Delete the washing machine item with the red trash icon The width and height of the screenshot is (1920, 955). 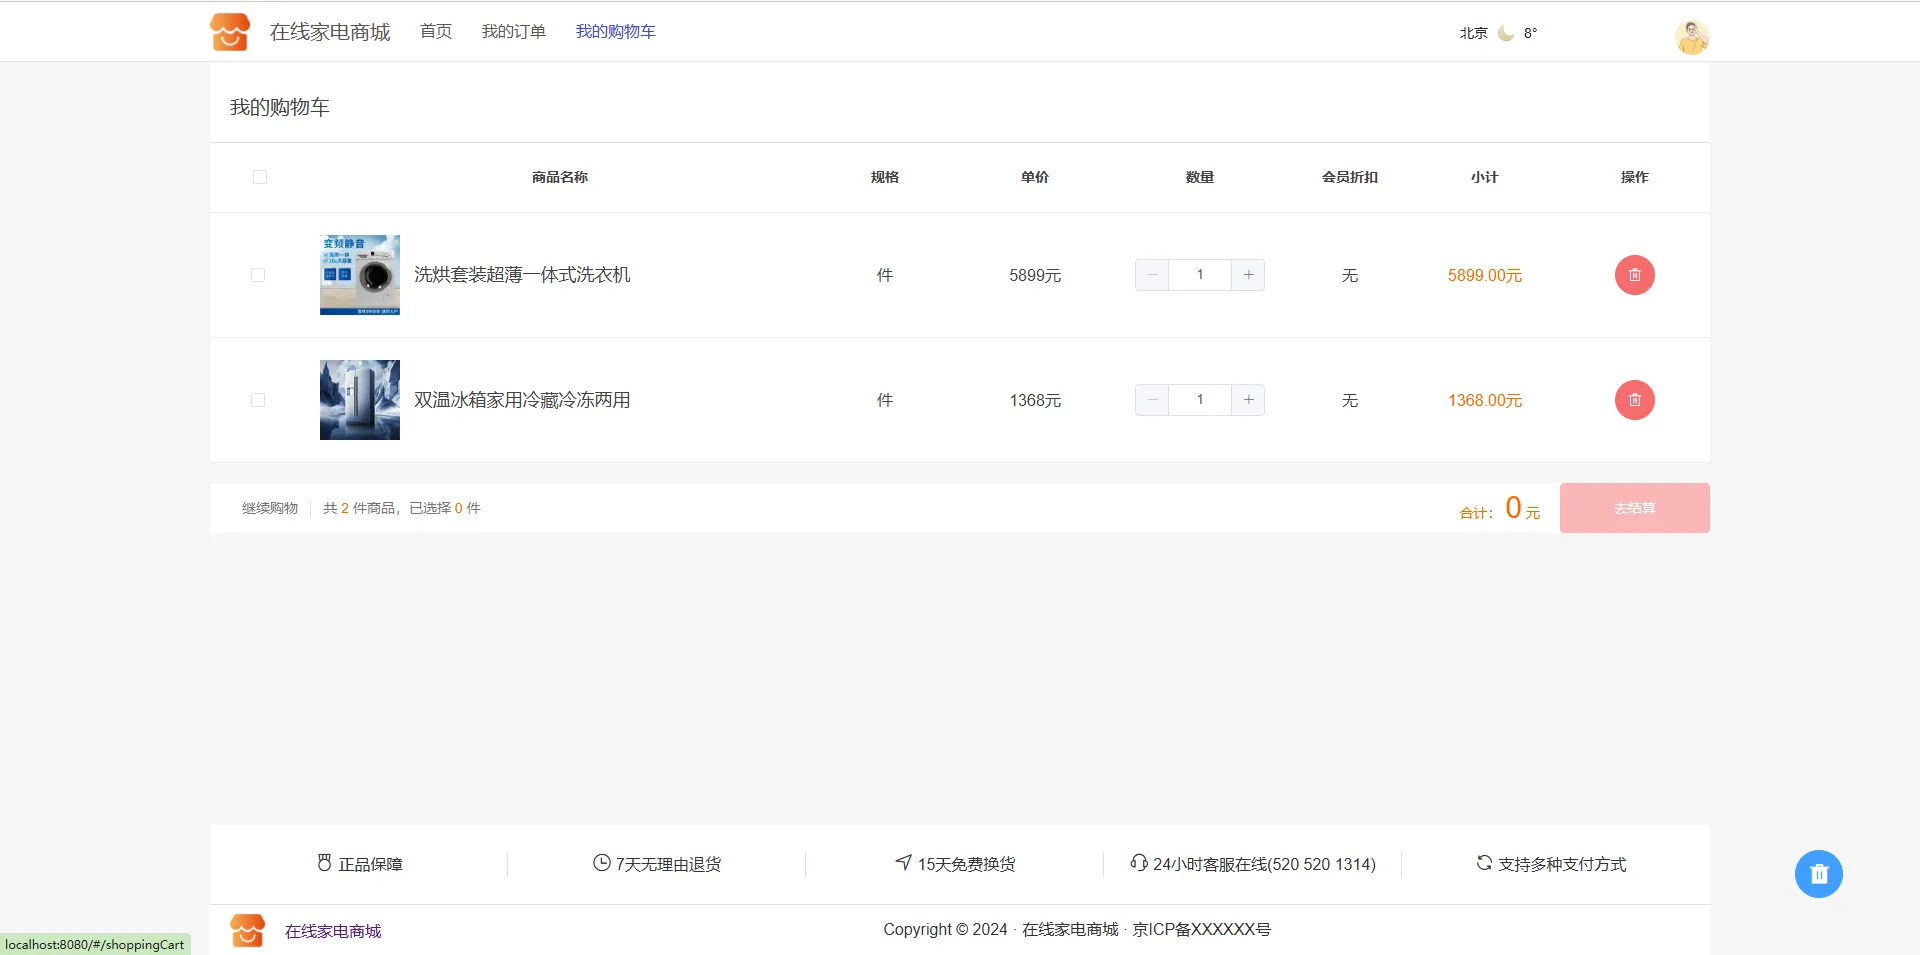pyautogui.click(x=1634, y=275)
